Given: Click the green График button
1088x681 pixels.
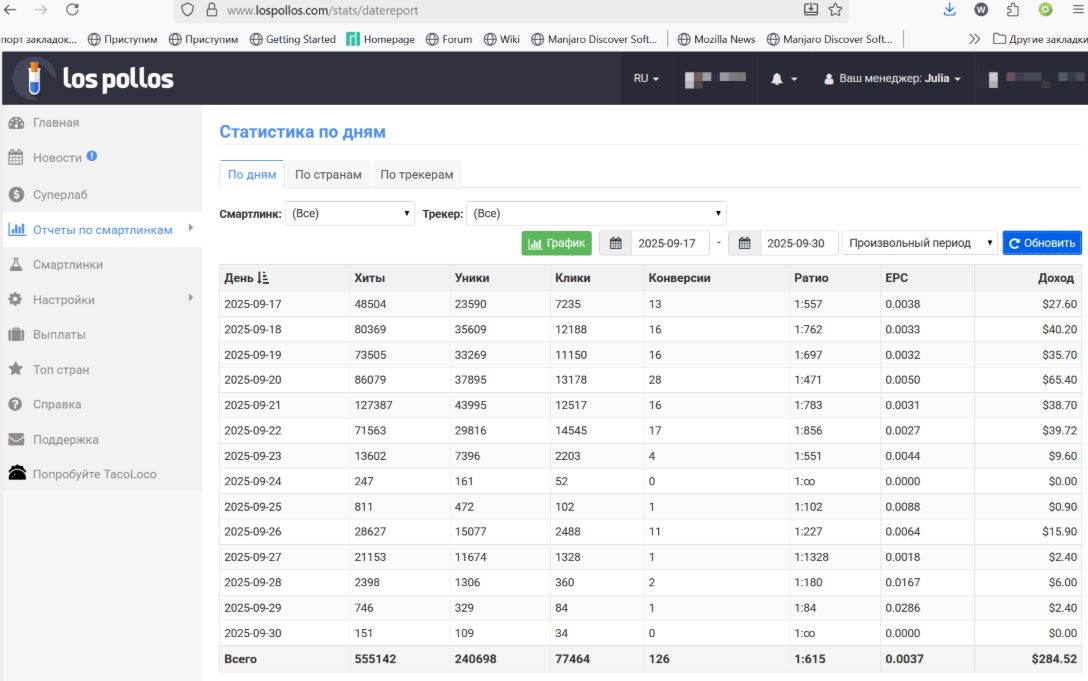Looking at the screenshot, I should 556,243.
